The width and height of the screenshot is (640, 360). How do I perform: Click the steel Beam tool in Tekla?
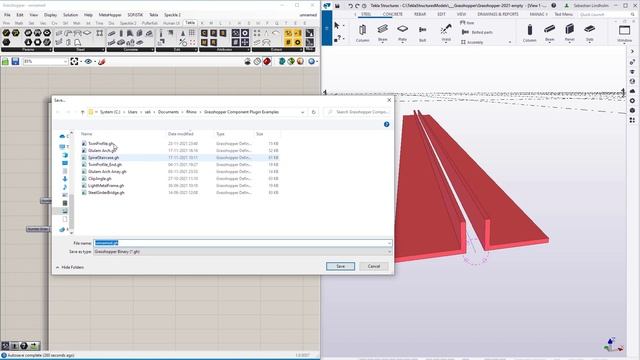pyautogui.click(x=382, y=33)
